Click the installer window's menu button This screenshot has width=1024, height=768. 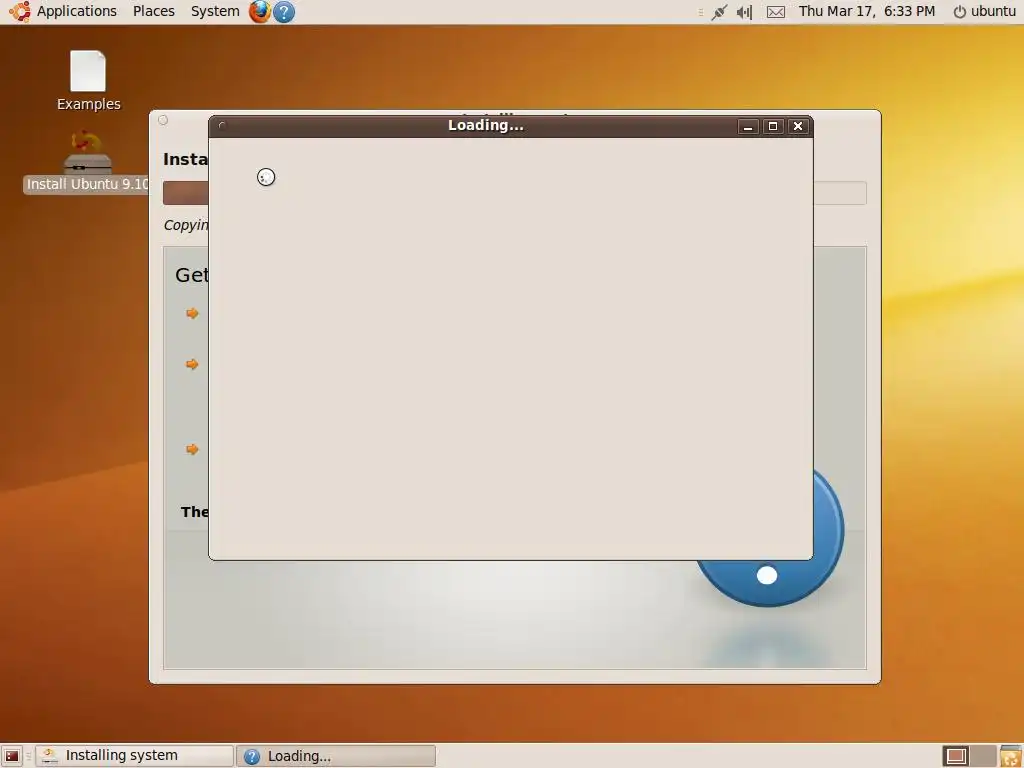point(163,120)
